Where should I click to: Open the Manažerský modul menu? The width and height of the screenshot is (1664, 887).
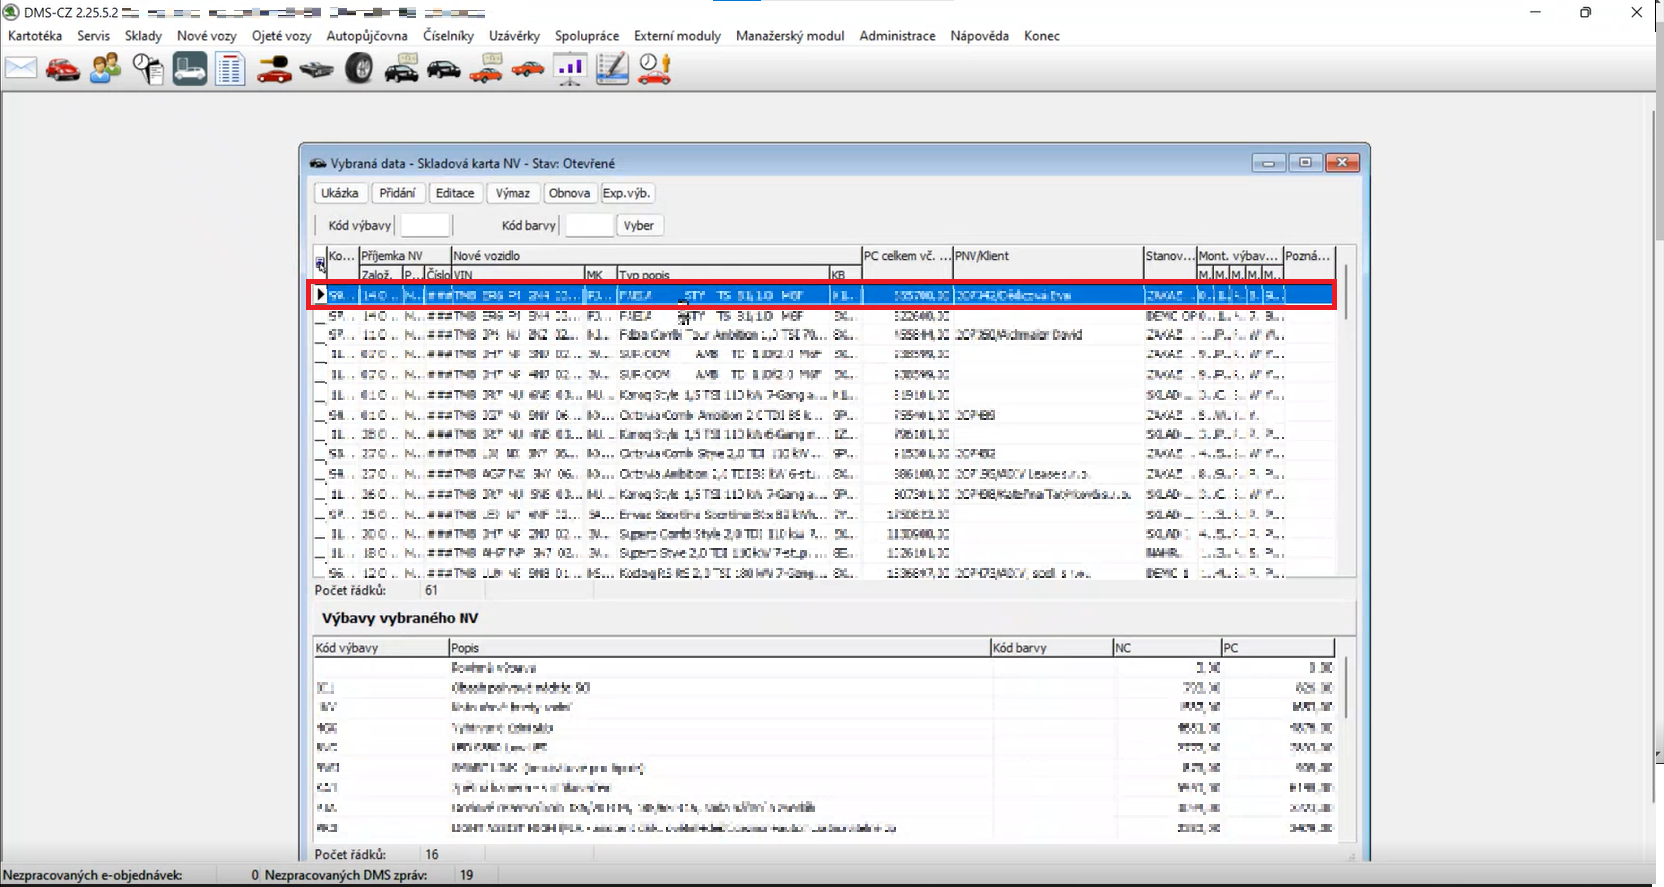tap(789, 36)
